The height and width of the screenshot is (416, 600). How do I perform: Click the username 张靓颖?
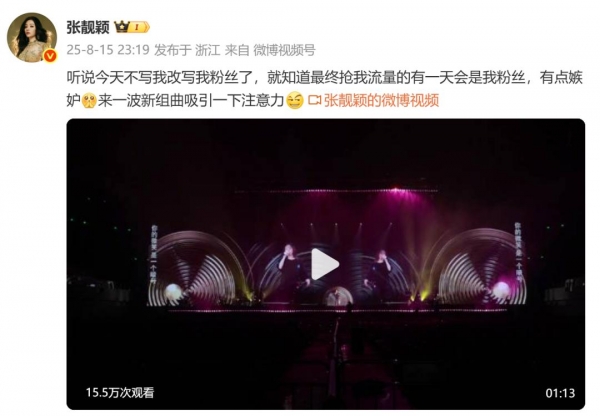pyautogui.click(x=88, y=27)
